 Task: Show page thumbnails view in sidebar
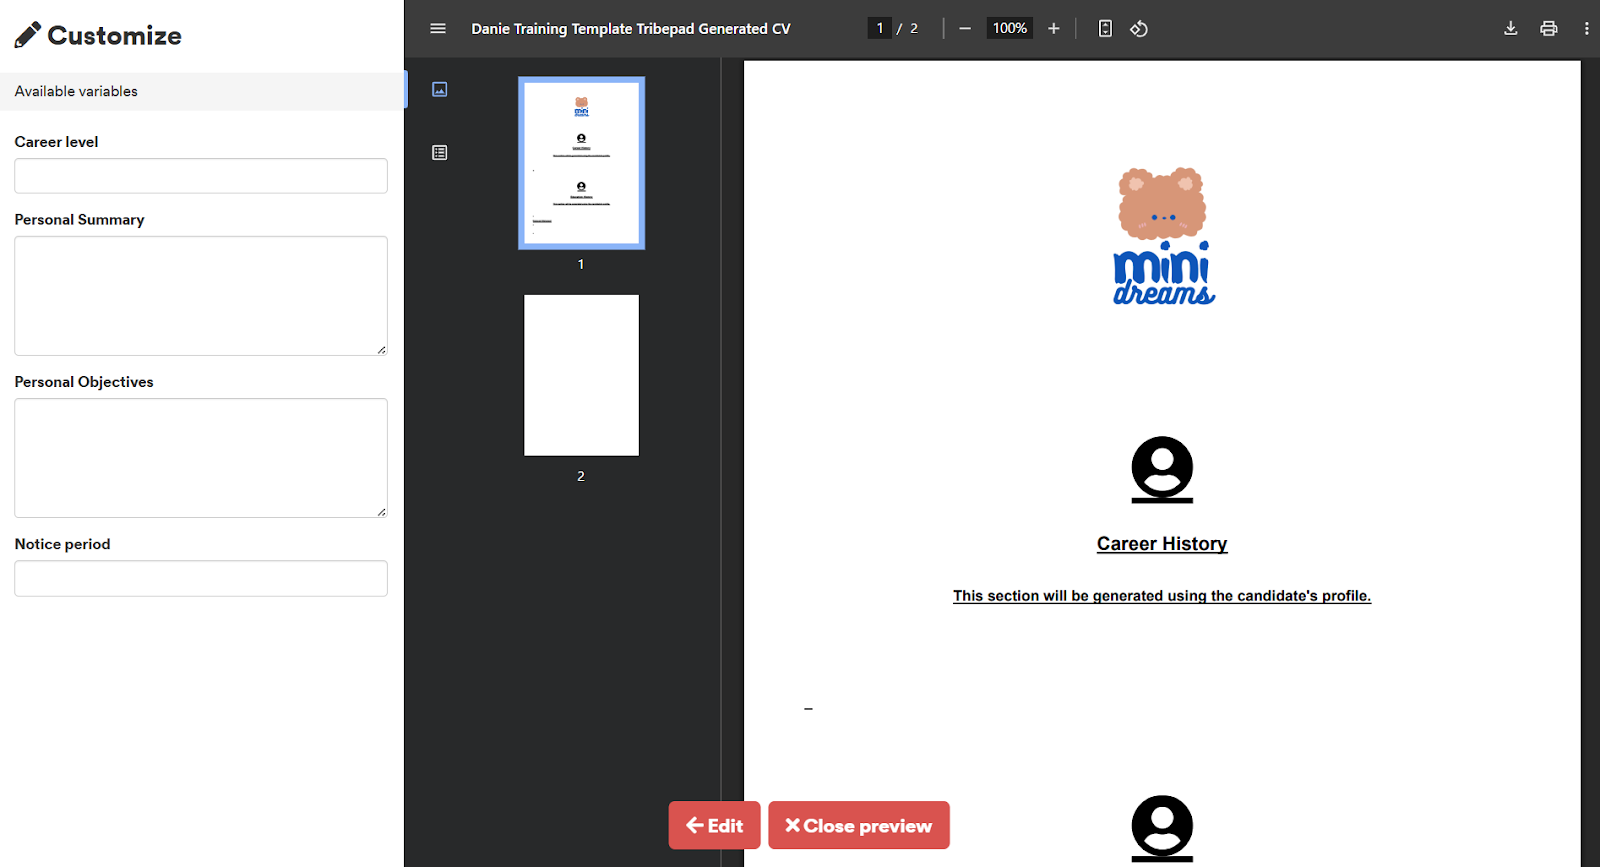(440, 90)
